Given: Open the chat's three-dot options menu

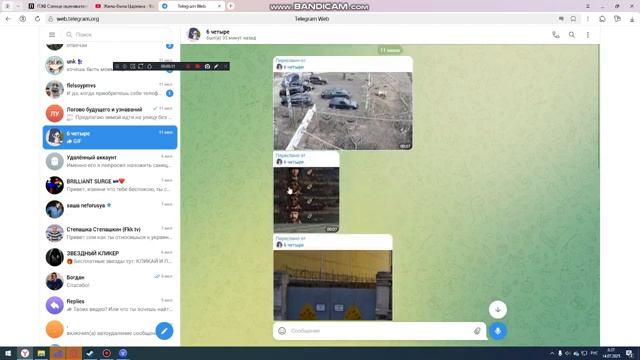Looking at the screenshot, I should point(588,35).
